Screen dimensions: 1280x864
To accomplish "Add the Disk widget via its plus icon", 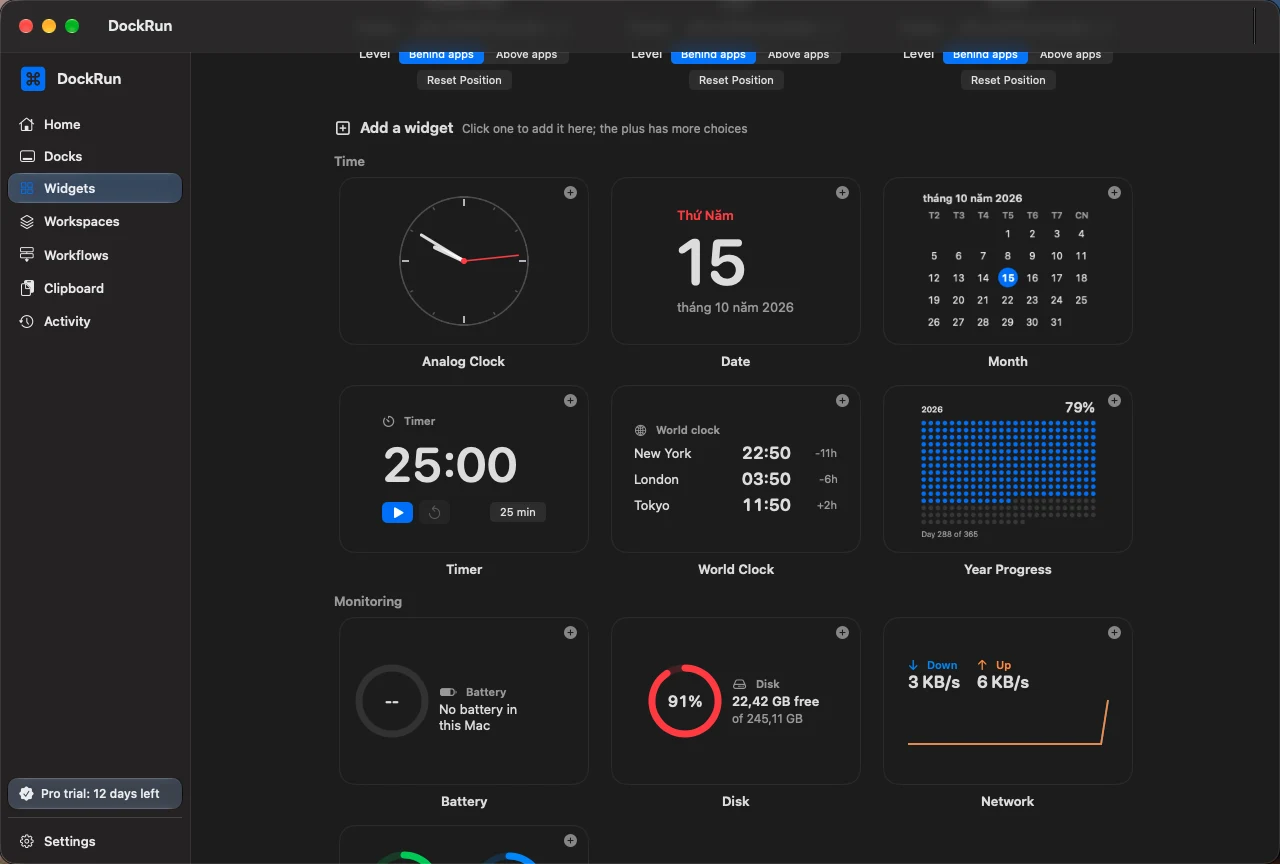I will click(x=842, y=633).
